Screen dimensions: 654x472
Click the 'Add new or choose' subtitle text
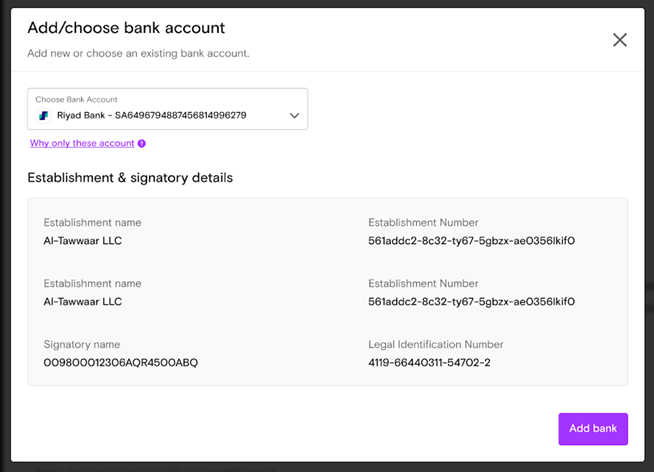[138, 53]
